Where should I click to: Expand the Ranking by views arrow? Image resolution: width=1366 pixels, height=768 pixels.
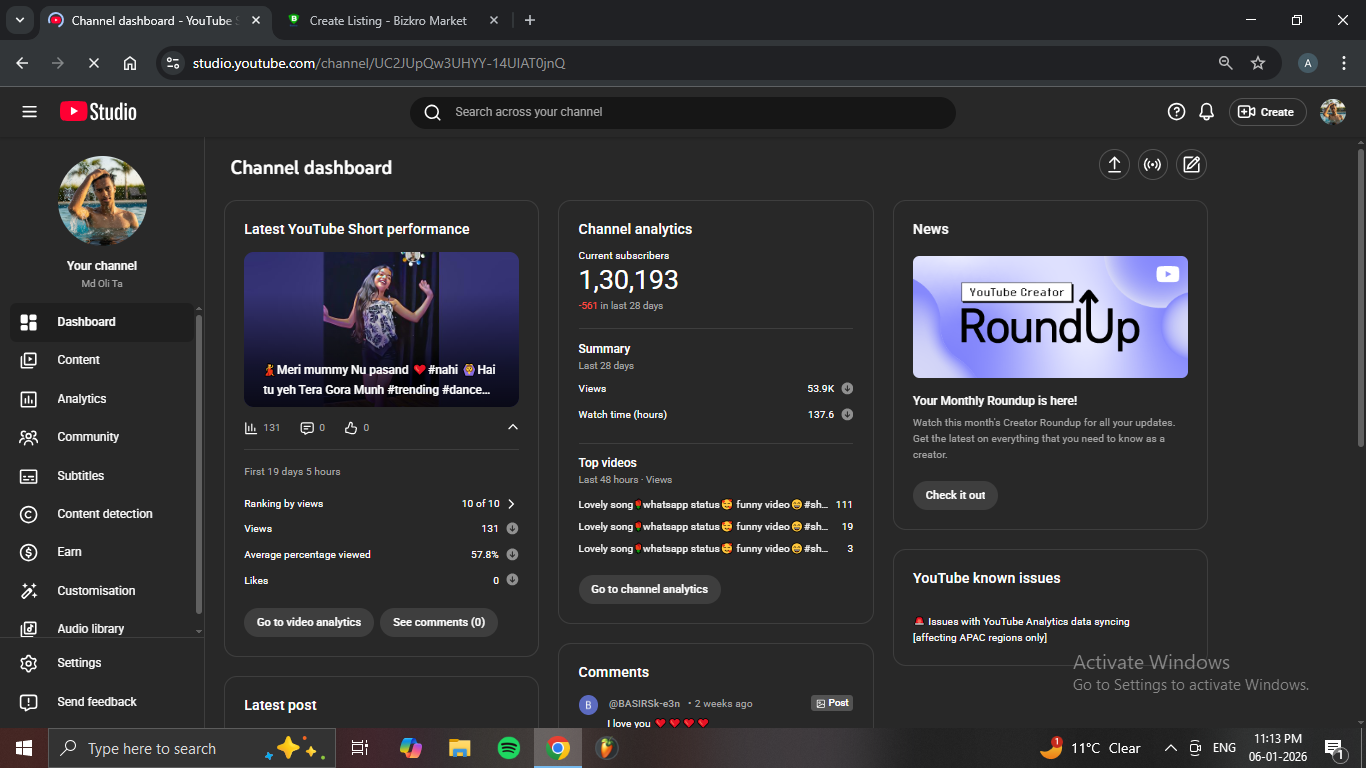512,504
